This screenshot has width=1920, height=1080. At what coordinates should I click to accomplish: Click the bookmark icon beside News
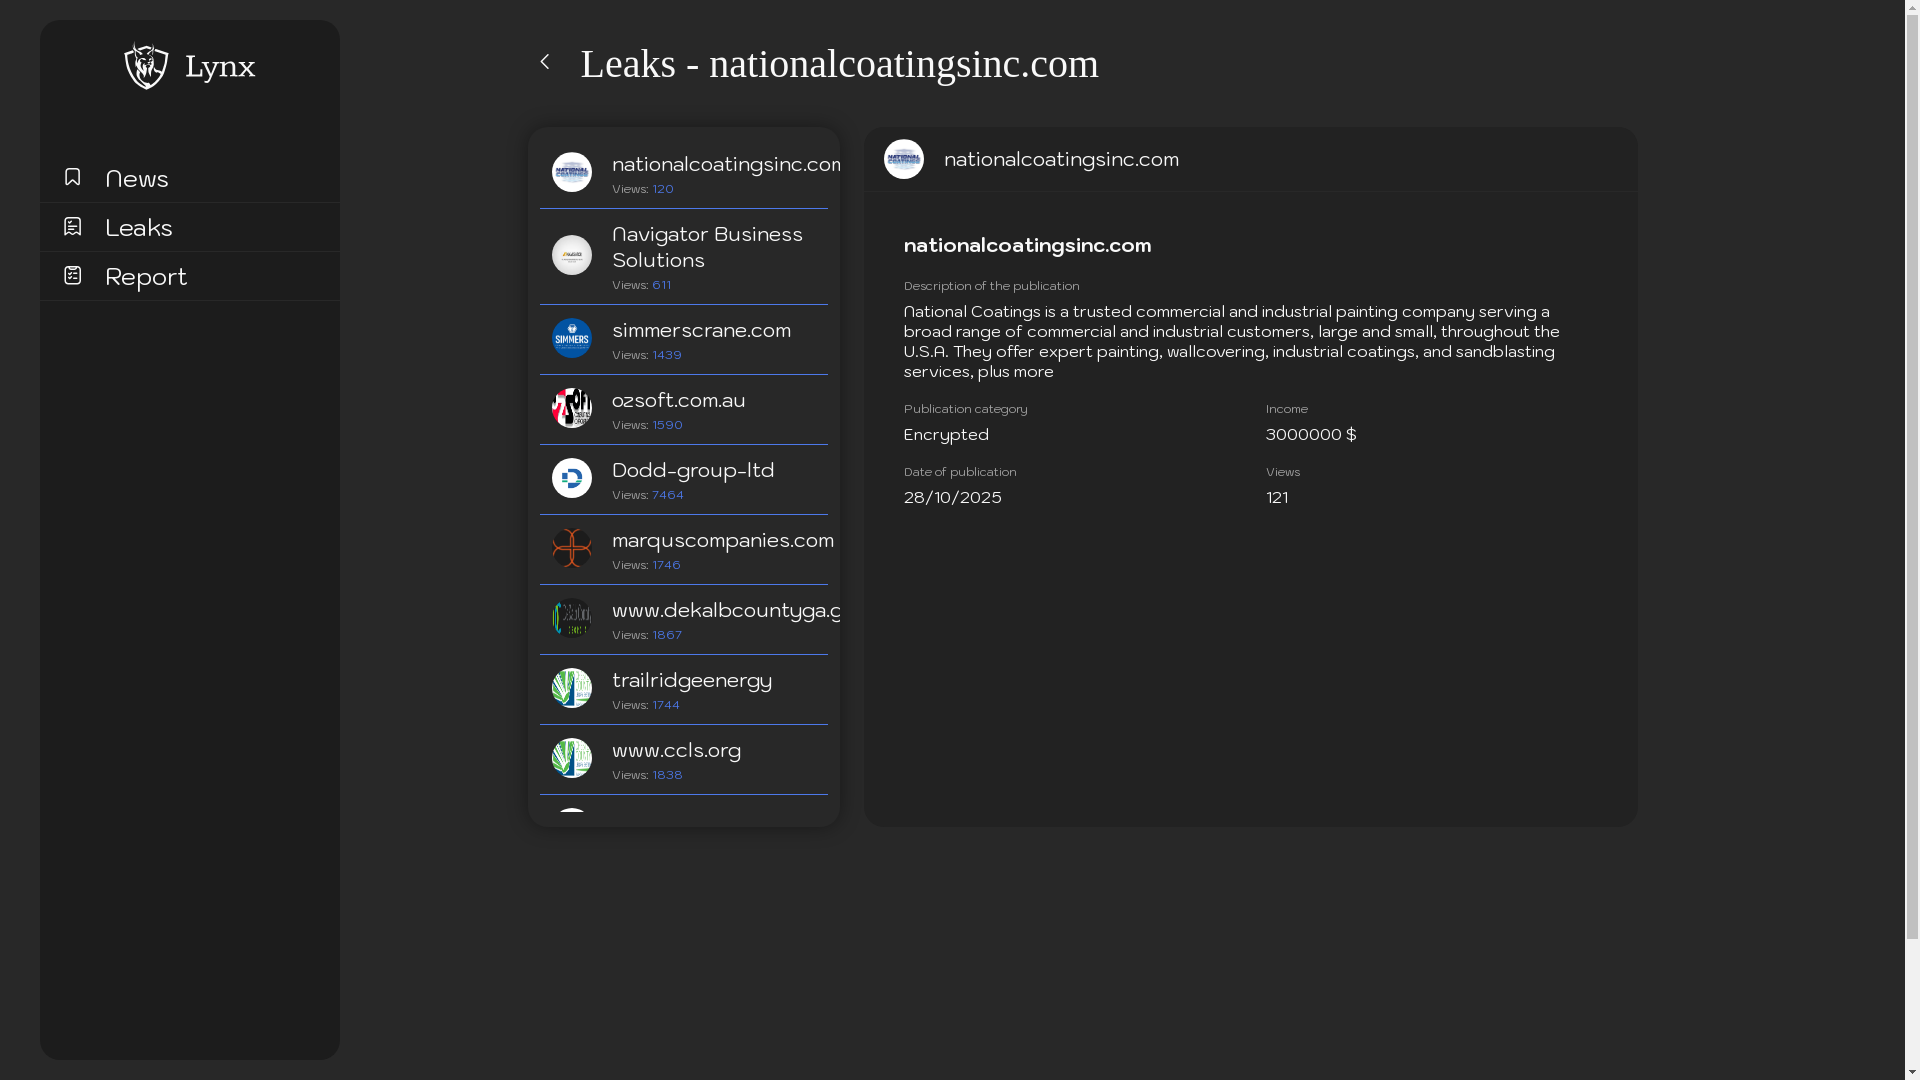72,177
